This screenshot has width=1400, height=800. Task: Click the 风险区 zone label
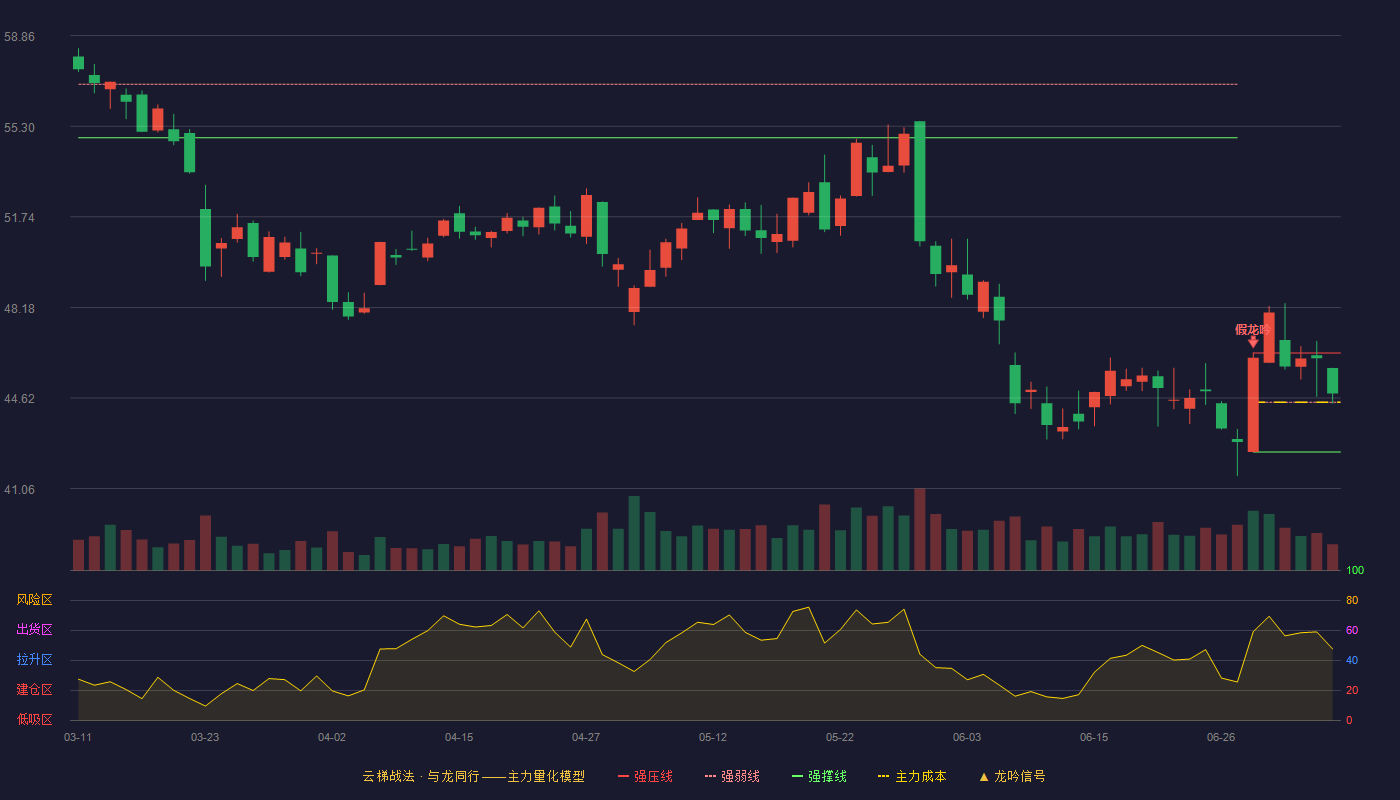tap(34, 600)
